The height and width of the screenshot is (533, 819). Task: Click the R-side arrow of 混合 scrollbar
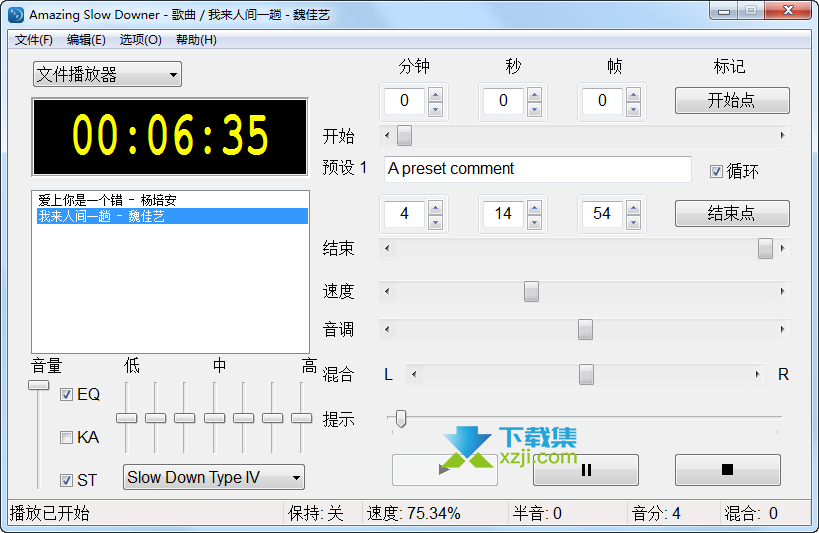pos(757,374)
